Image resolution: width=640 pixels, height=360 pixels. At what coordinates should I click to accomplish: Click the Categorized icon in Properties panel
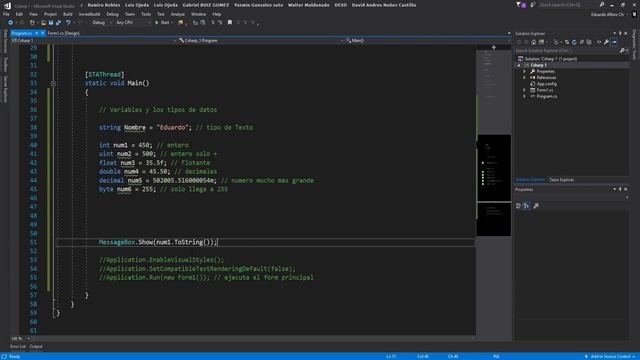(518, 206)
